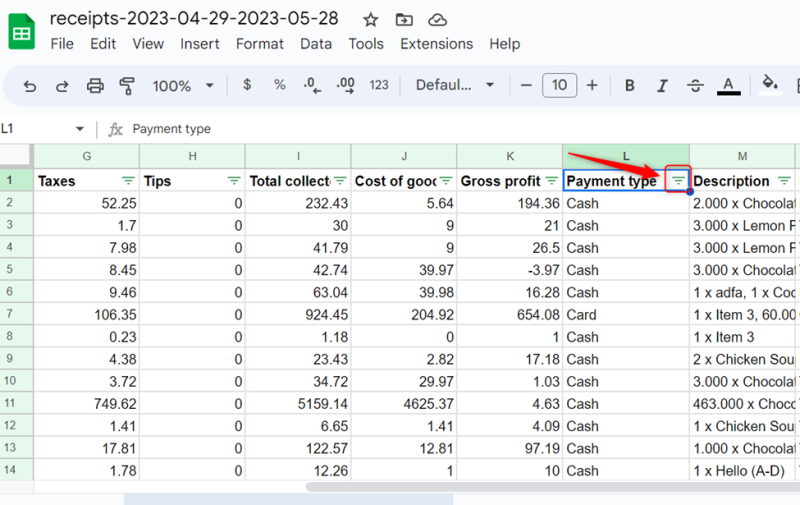Check cloud document status icon
This screenshot has height=505, width=800.
point(437,20)
